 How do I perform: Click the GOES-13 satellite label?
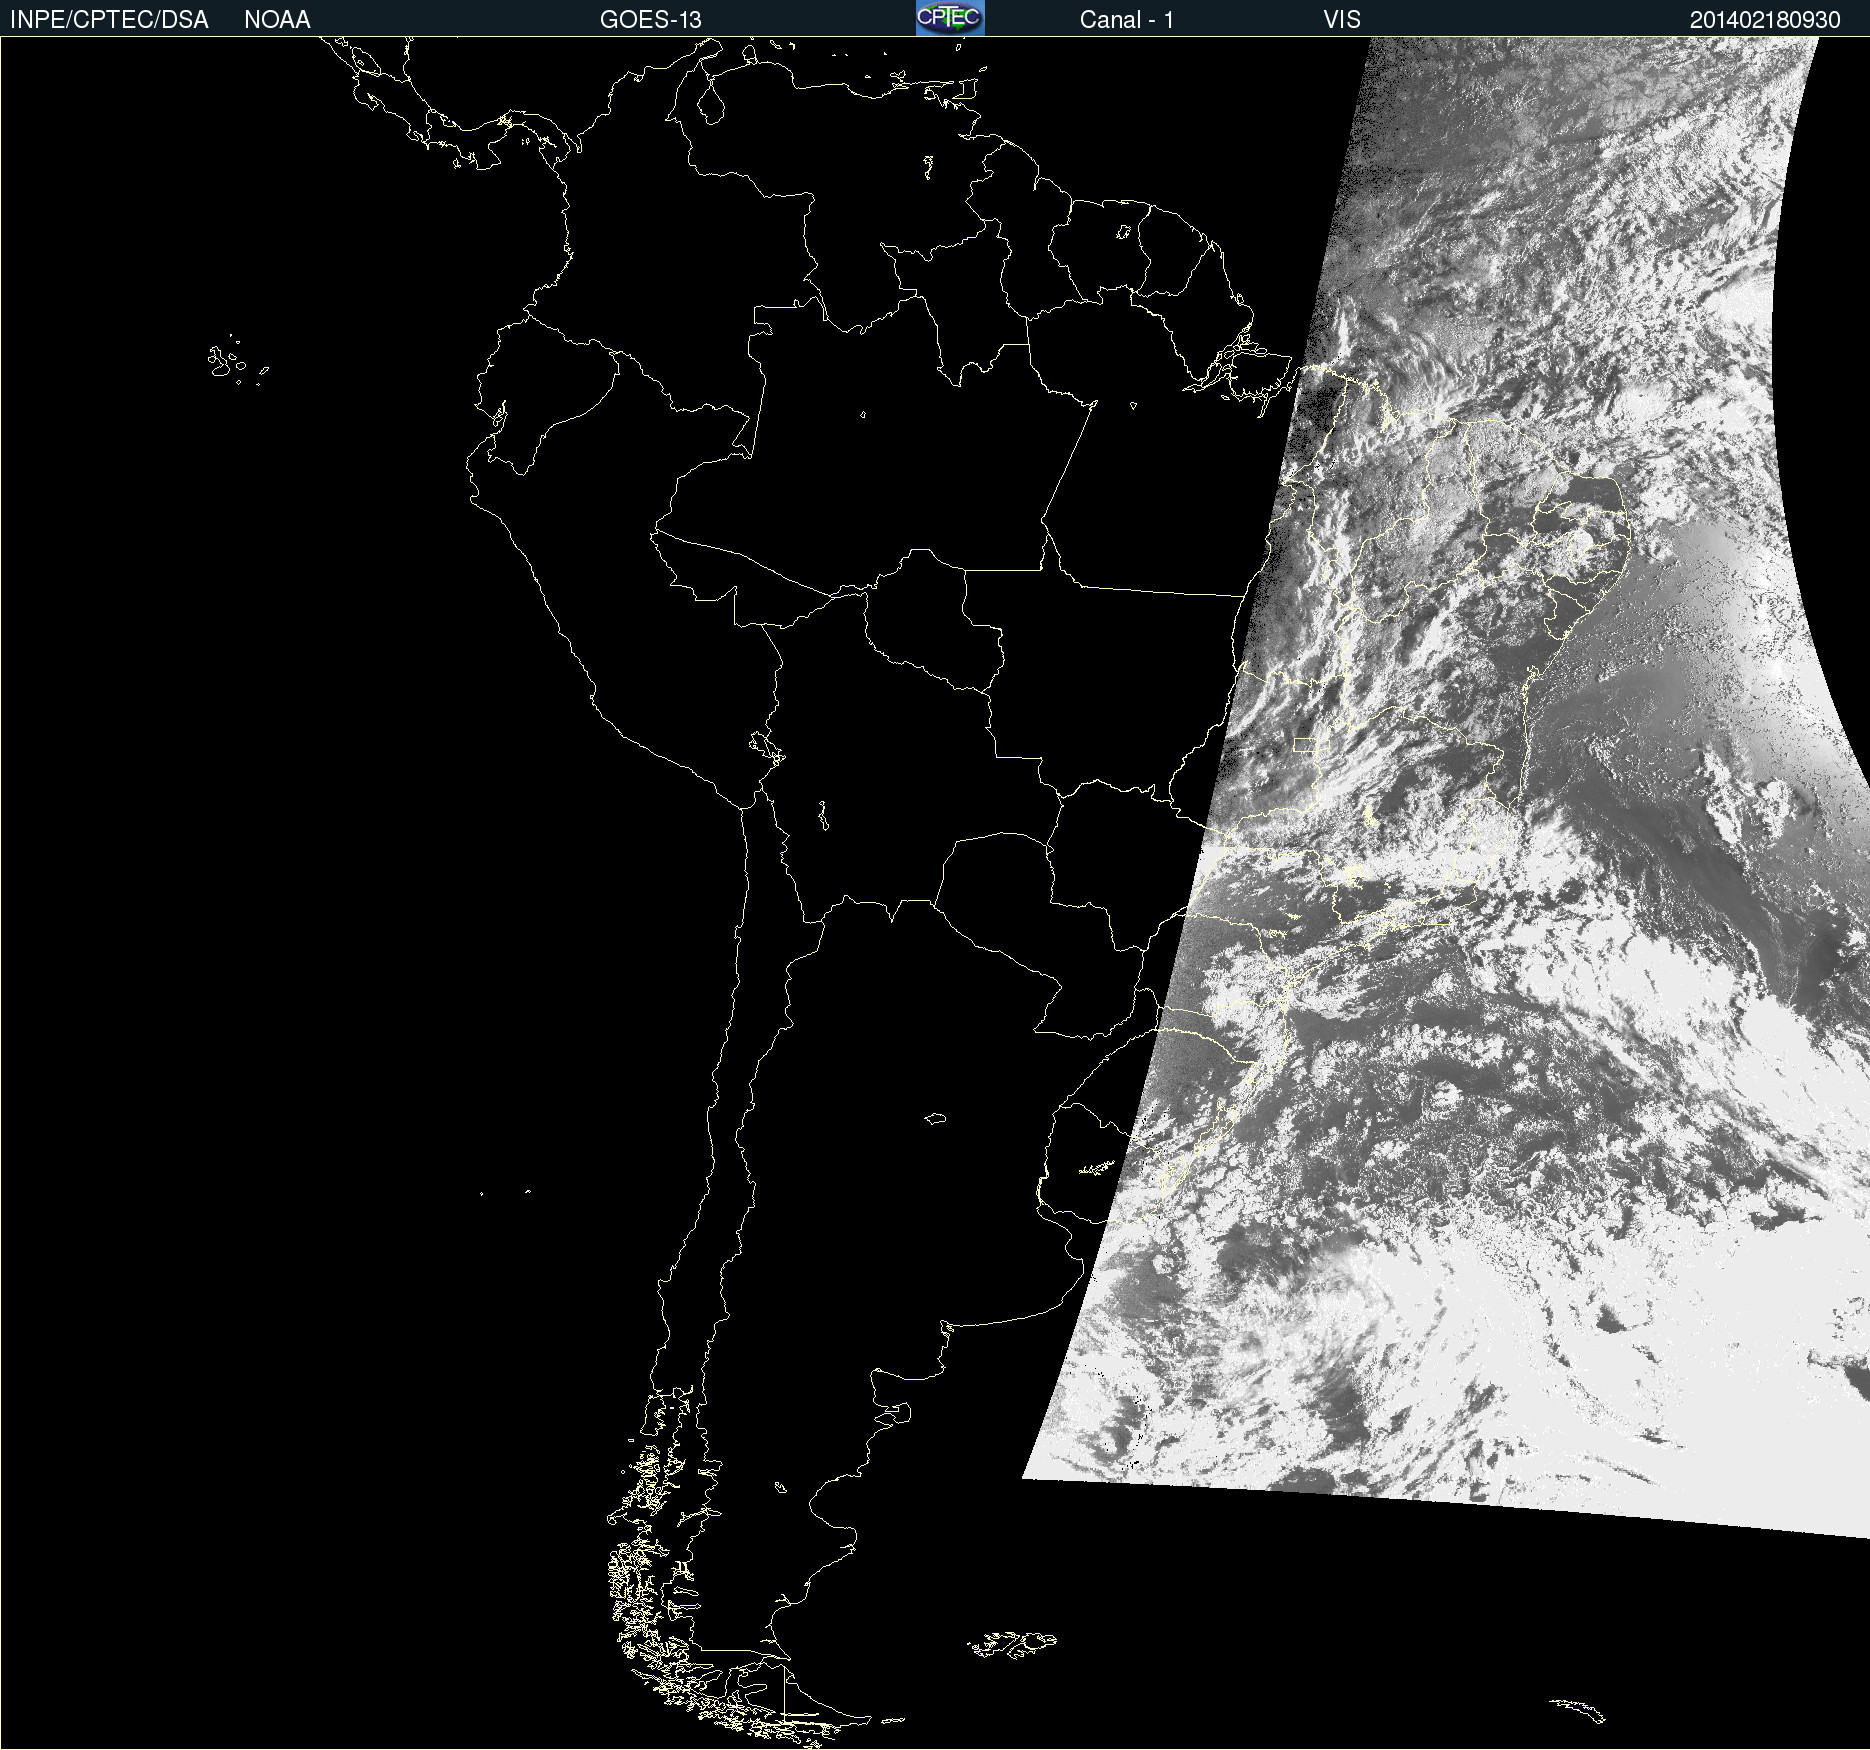pyautogui.click(x=651, y=20)
